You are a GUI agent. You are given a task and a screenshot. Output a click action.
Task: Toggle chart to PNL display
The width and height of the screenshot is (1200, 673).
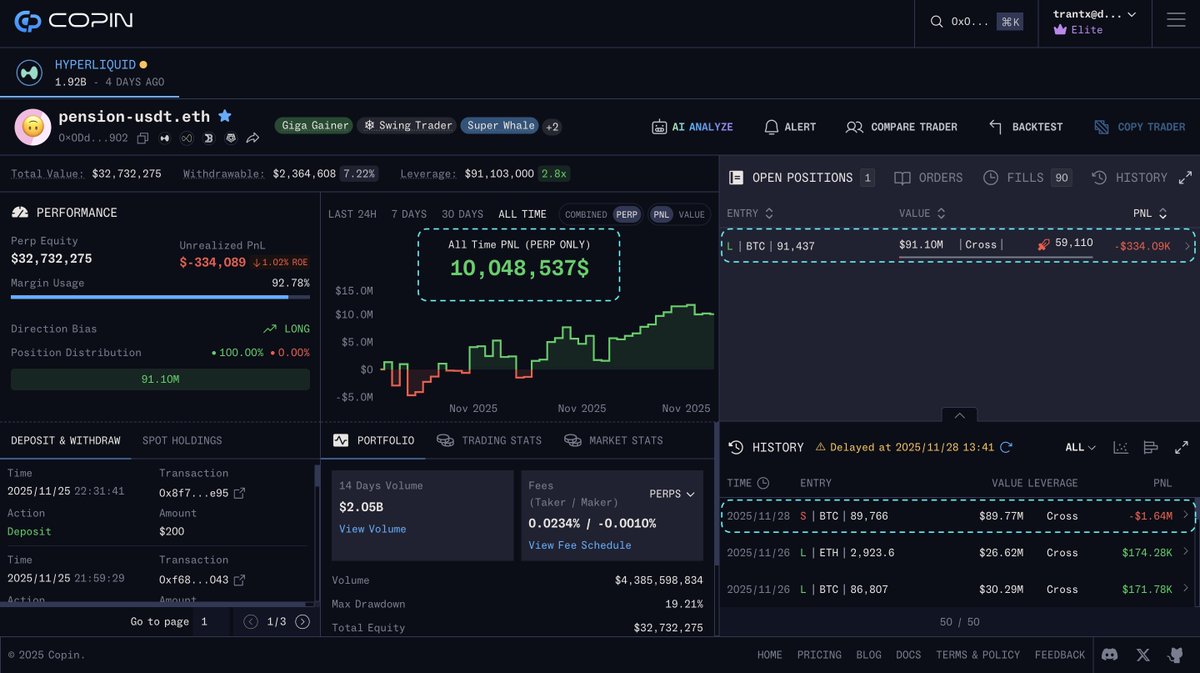point(661,214)
